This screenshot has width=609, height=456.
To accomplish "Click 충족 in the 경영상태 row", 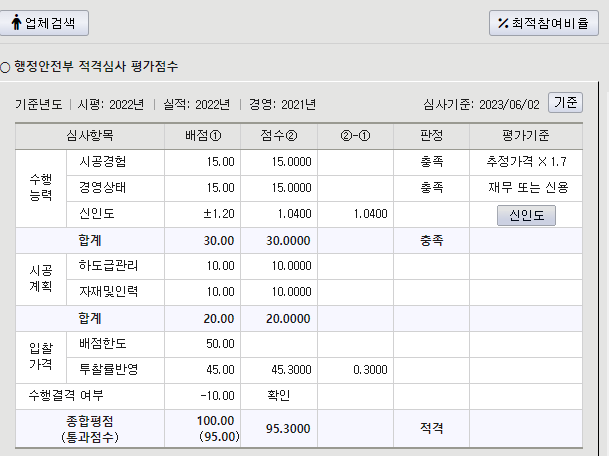I will 431,188.
